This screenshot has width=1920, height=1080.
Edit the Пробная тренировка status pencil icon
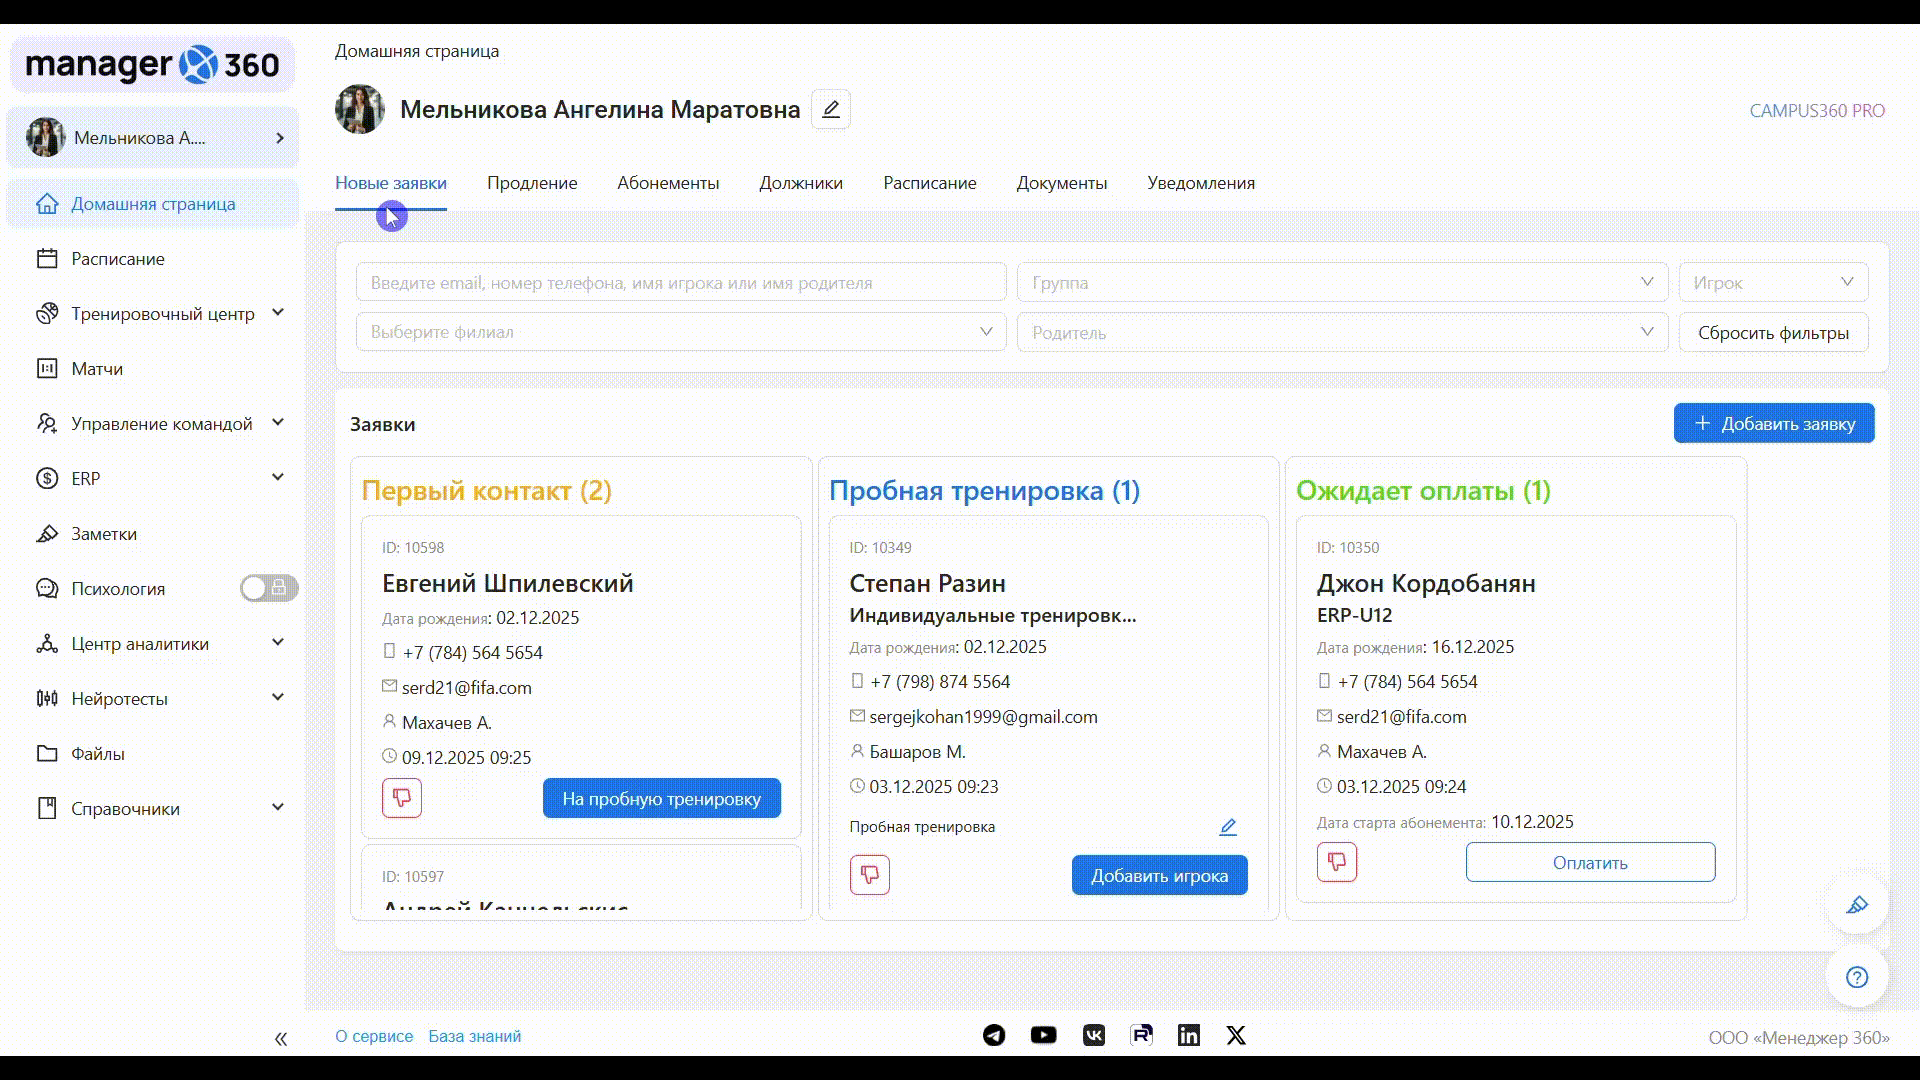coord(1228,827)
